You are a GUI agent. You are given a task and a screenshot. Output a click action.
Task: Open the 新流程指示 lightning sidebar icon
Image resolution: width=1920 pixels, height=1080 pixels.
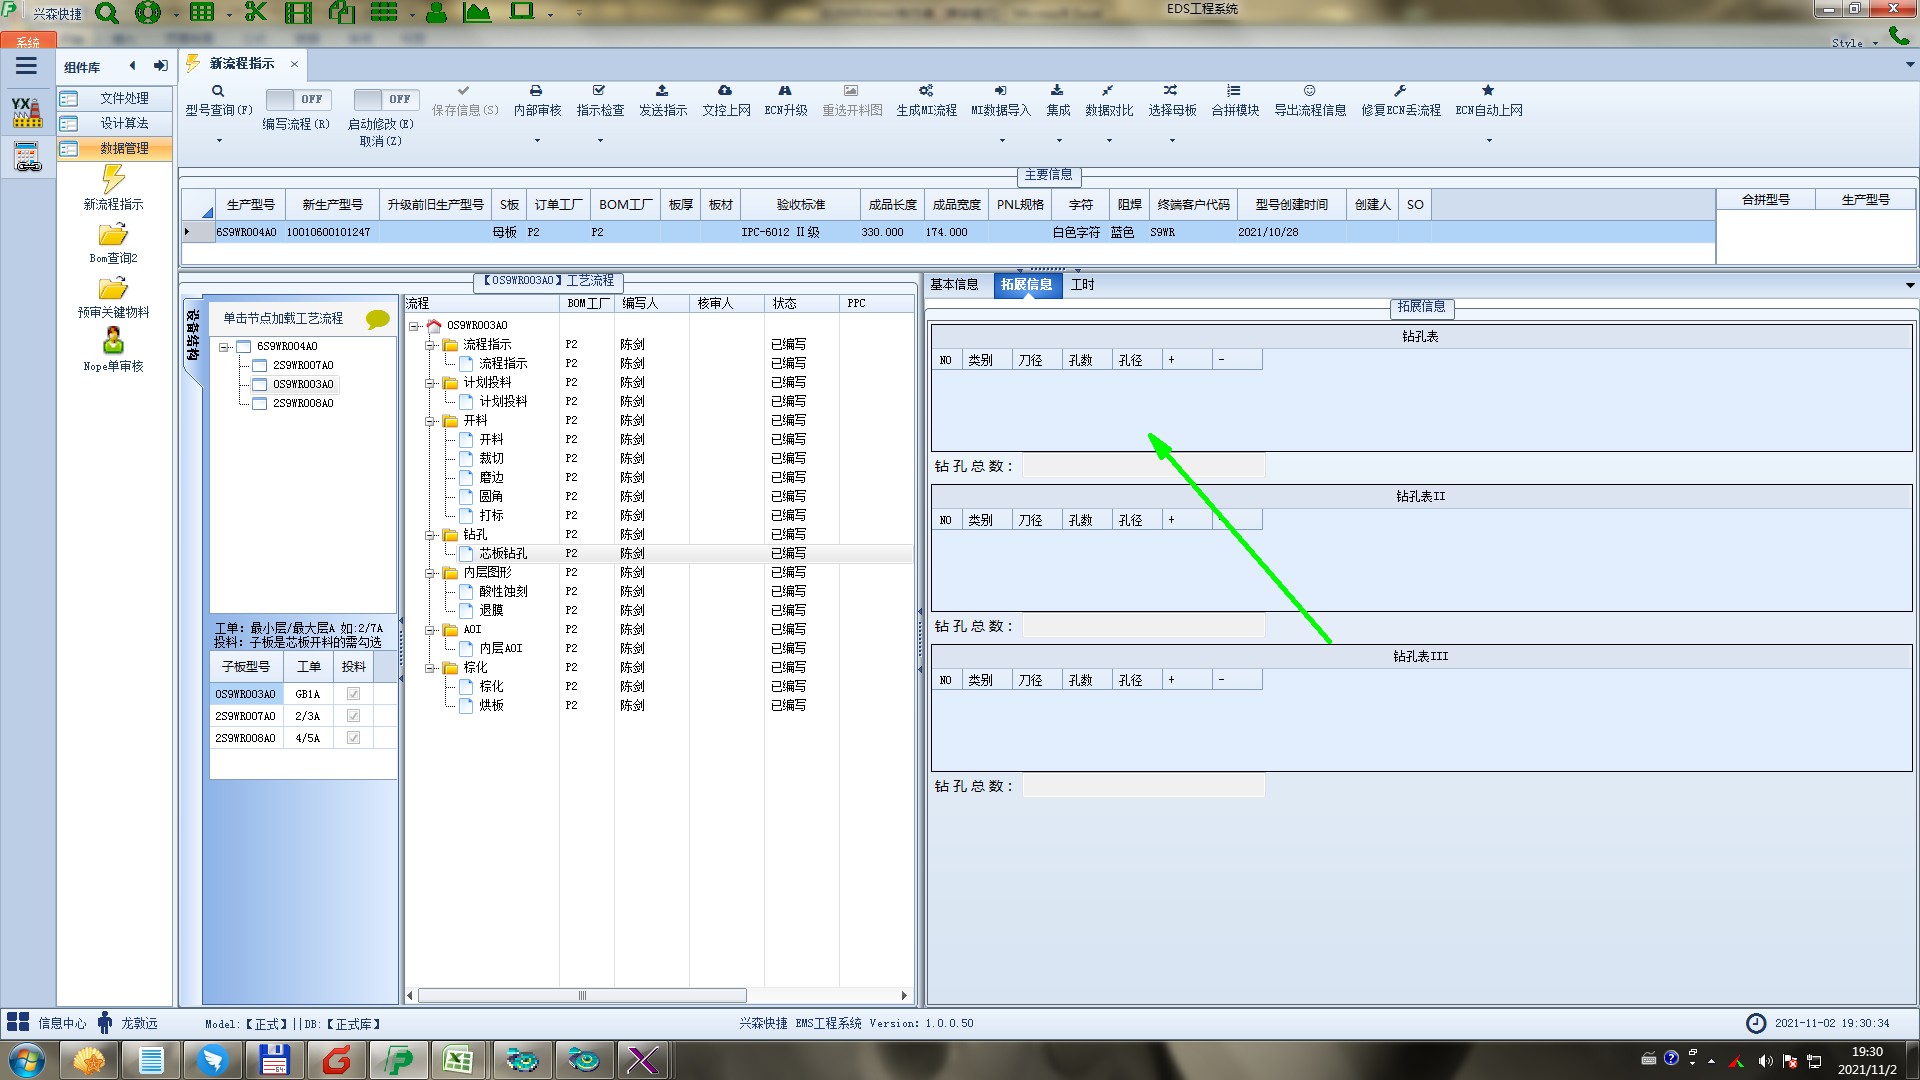pos(113,180)
